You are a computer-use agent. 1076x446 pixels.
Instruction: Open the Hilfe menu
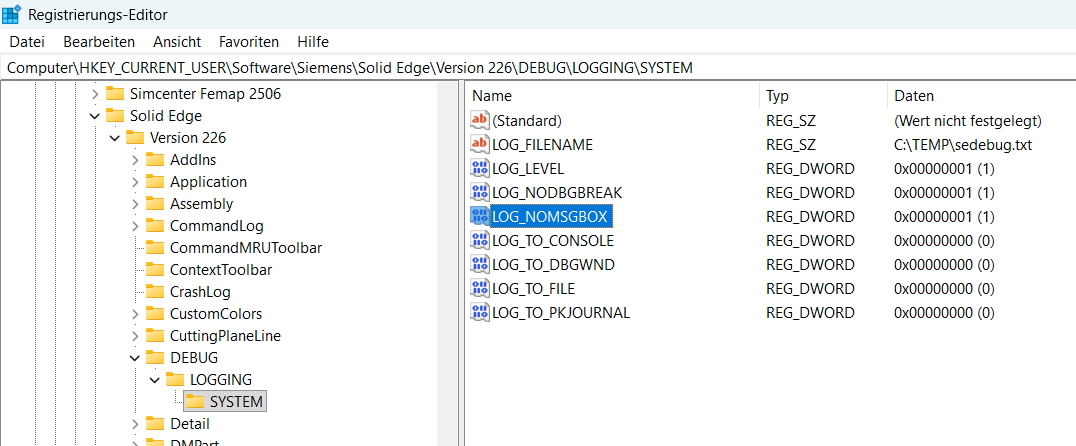click(313, 42)
